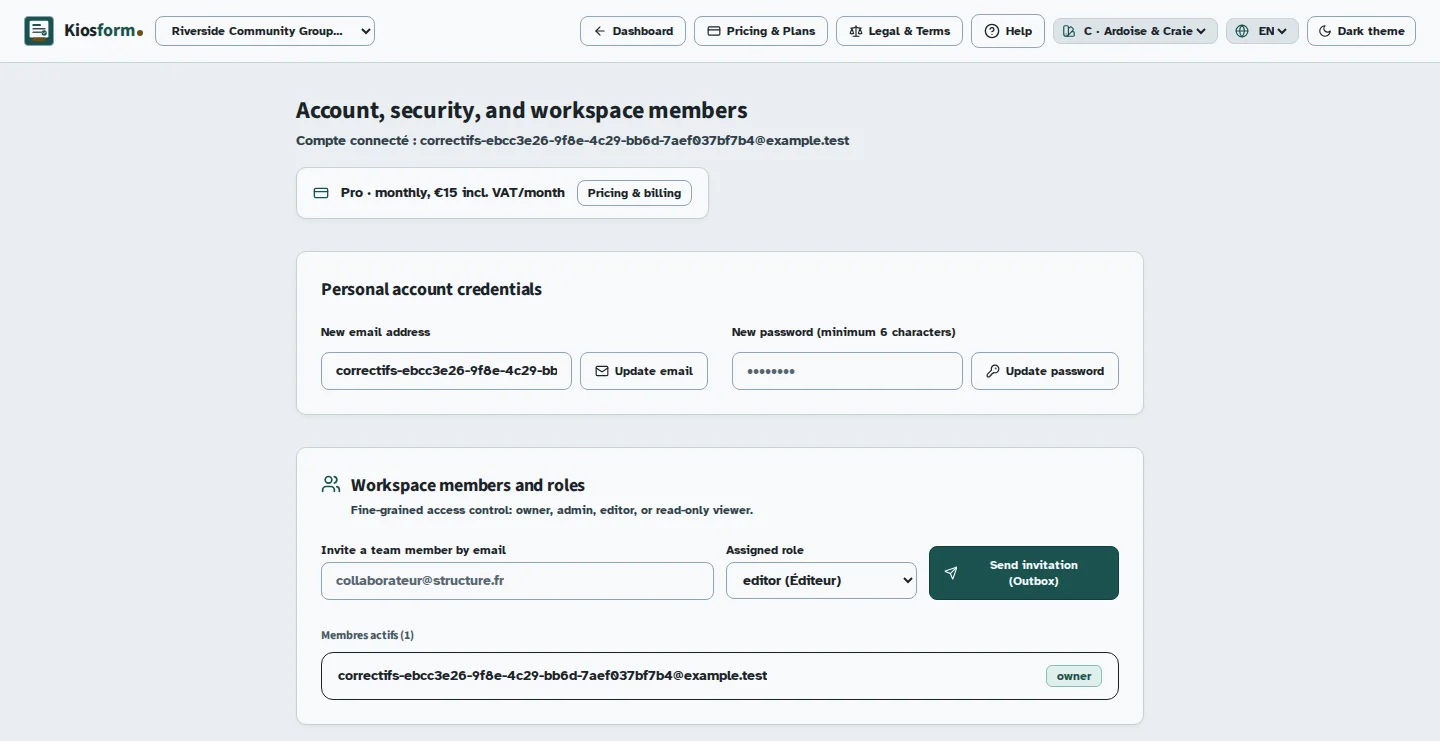Viewport: 1440px width, 741px height.
Task: Click the Kiosform logo icon
Action: pyautogui.click(x=39, y=31)
